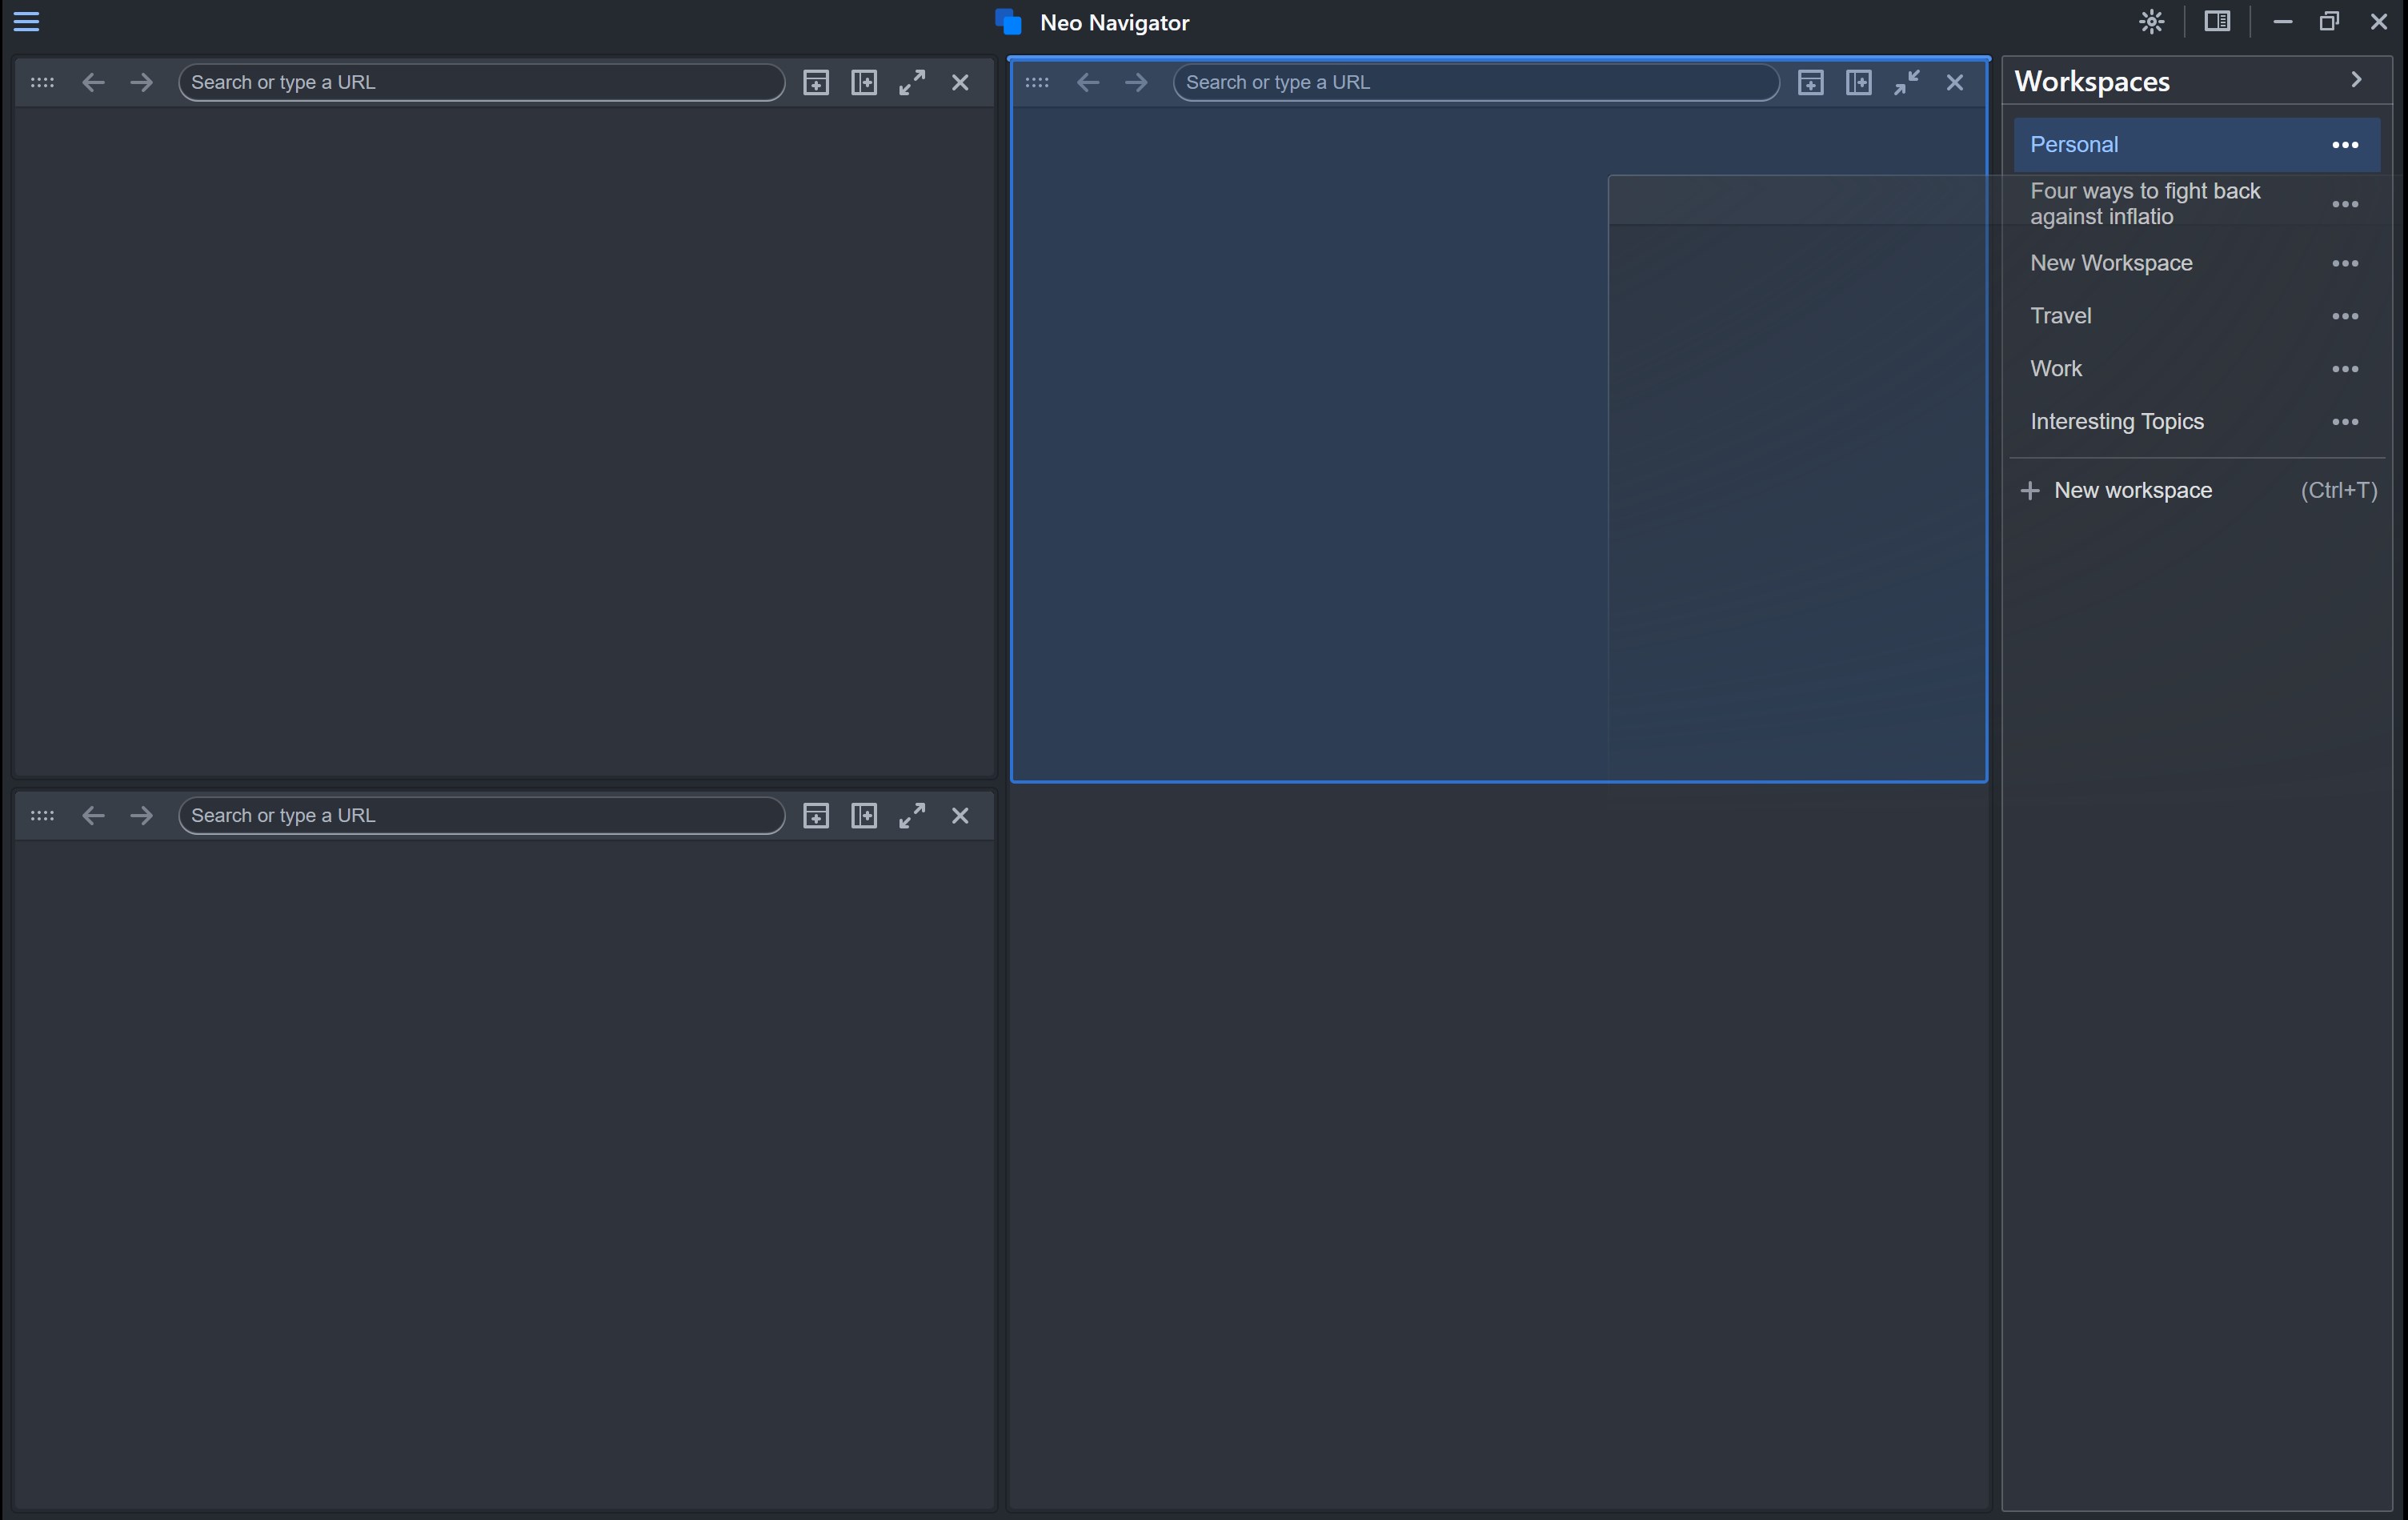Maximize the top-left pane

912,83
